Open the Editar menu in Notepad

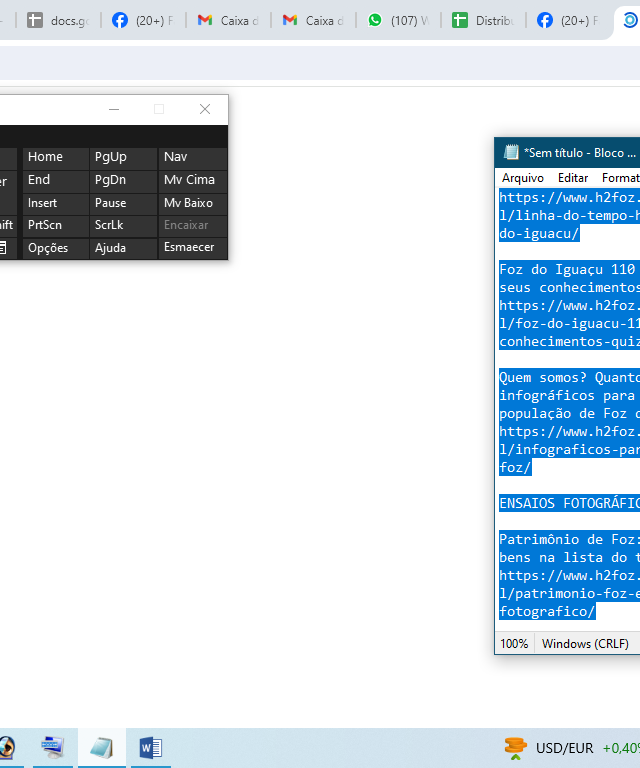pyautogui.click(x=573, y=177)
